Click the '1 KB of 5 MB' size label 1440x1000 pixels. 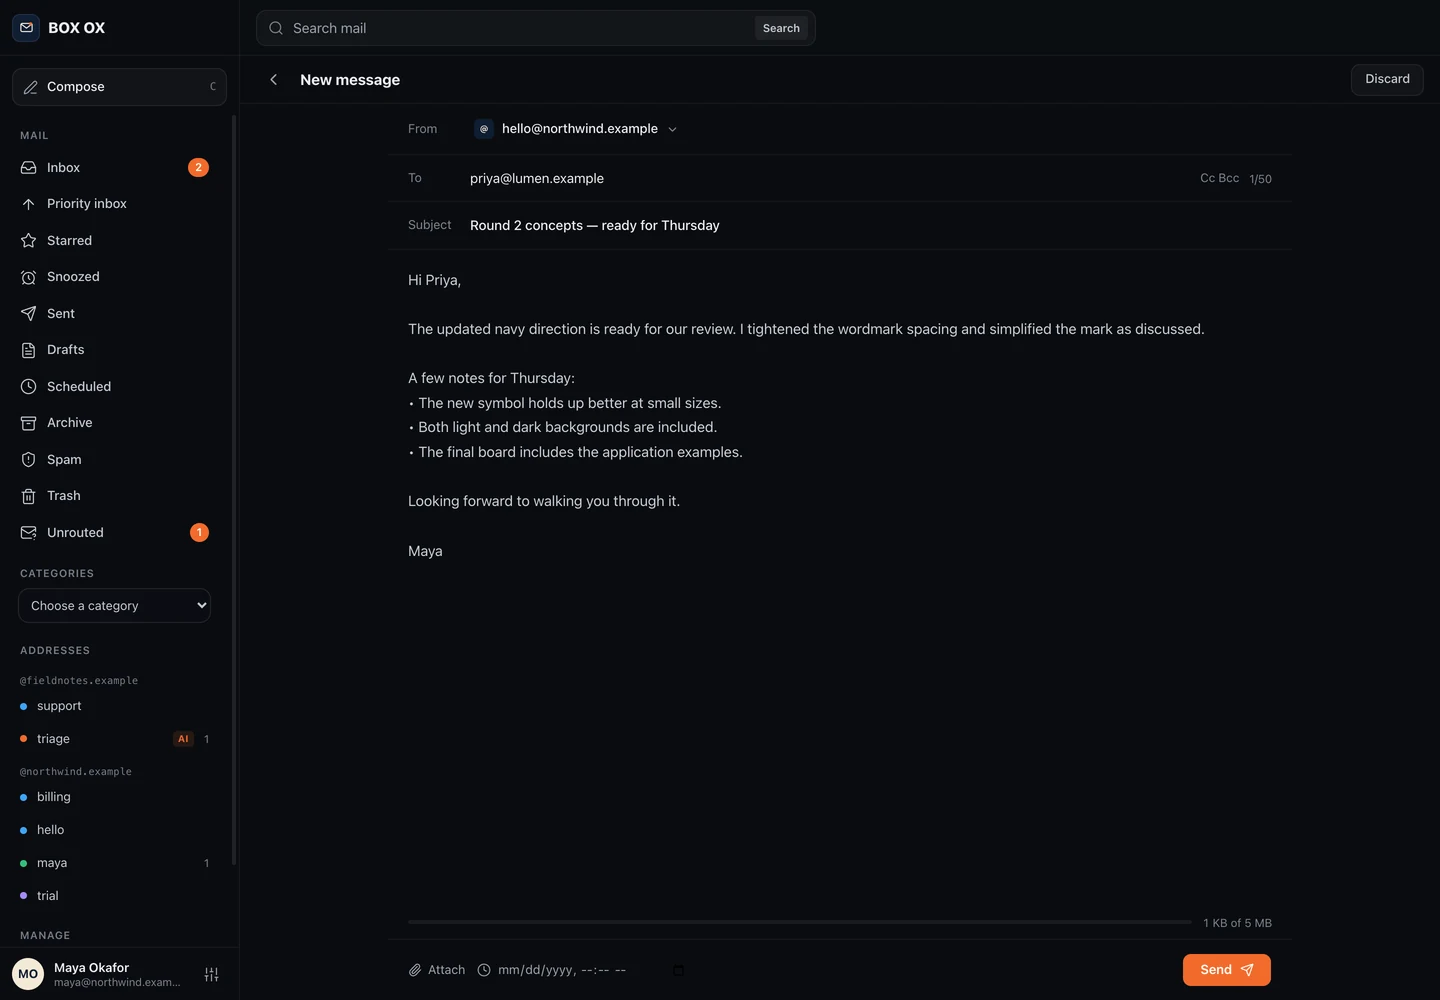(x=1237, y=923)
